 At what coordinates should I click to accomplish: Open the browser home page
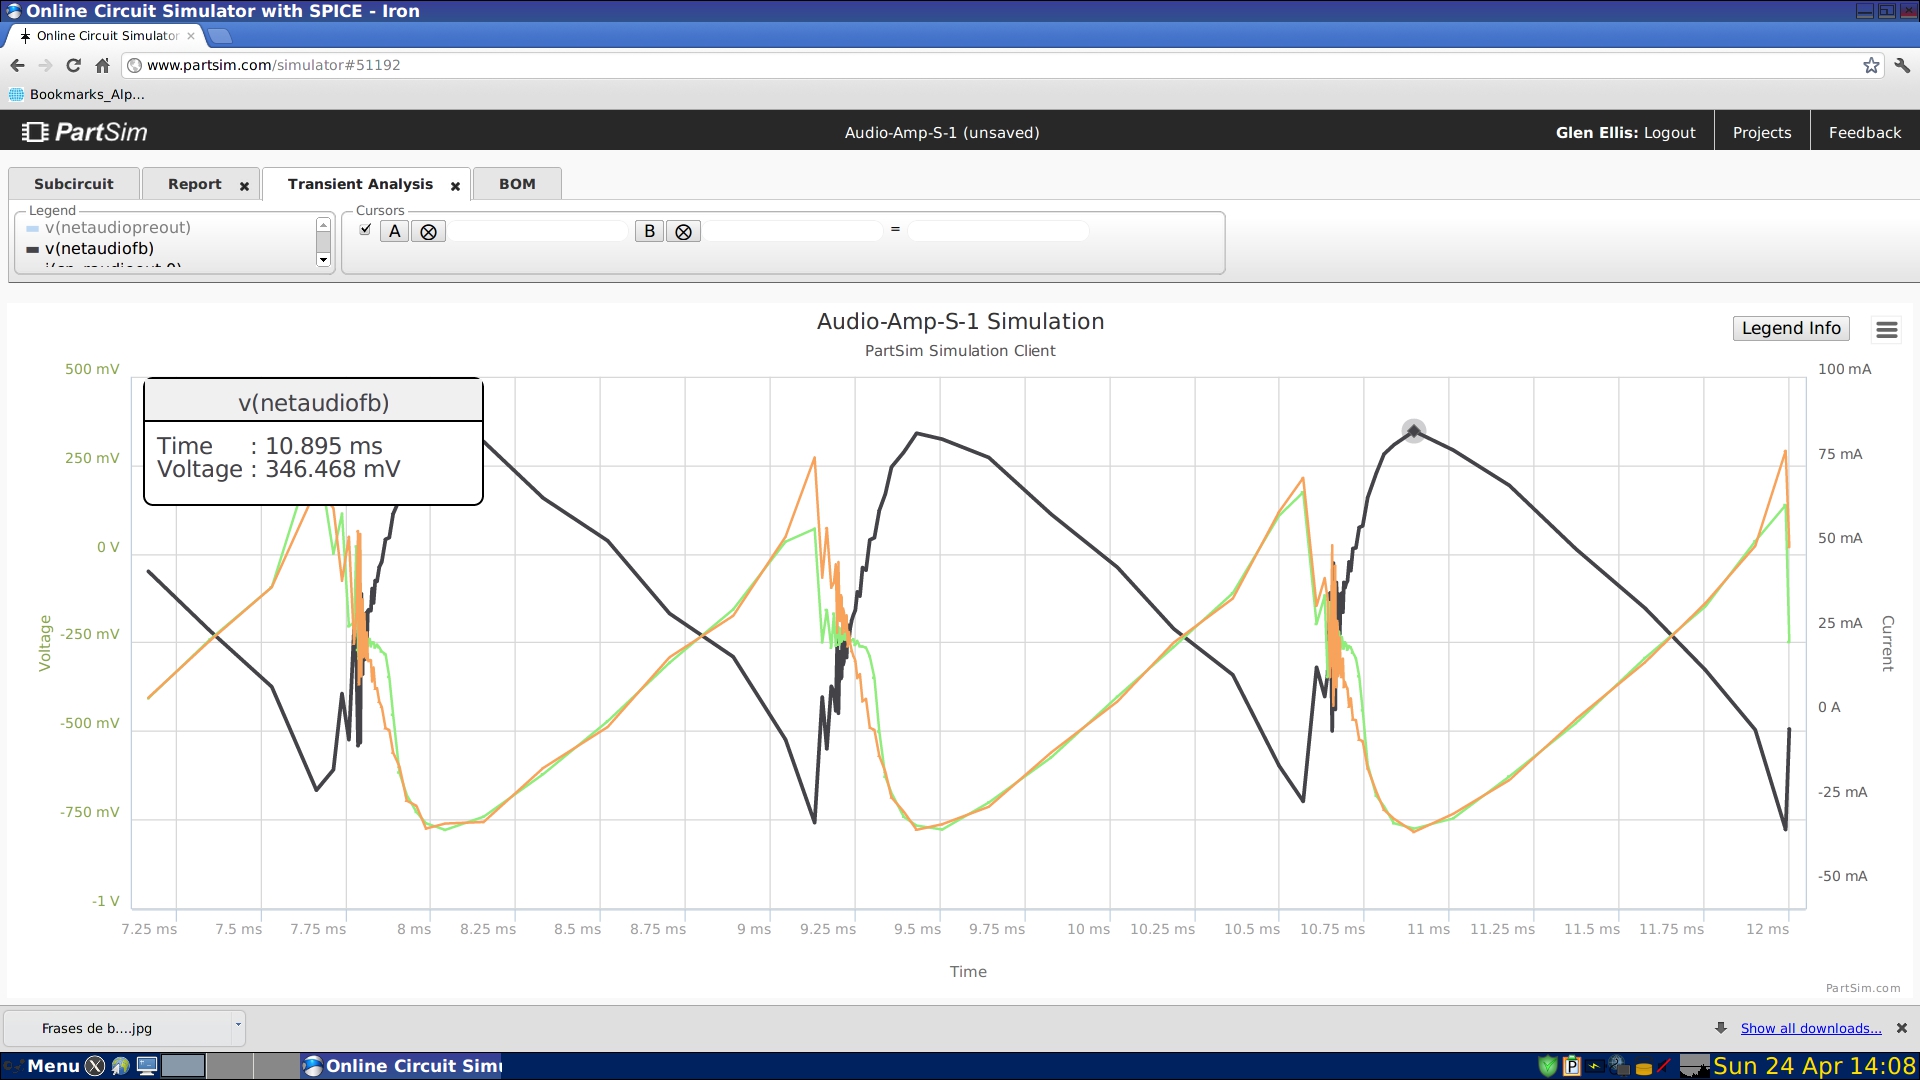click(x=102, y=65)
